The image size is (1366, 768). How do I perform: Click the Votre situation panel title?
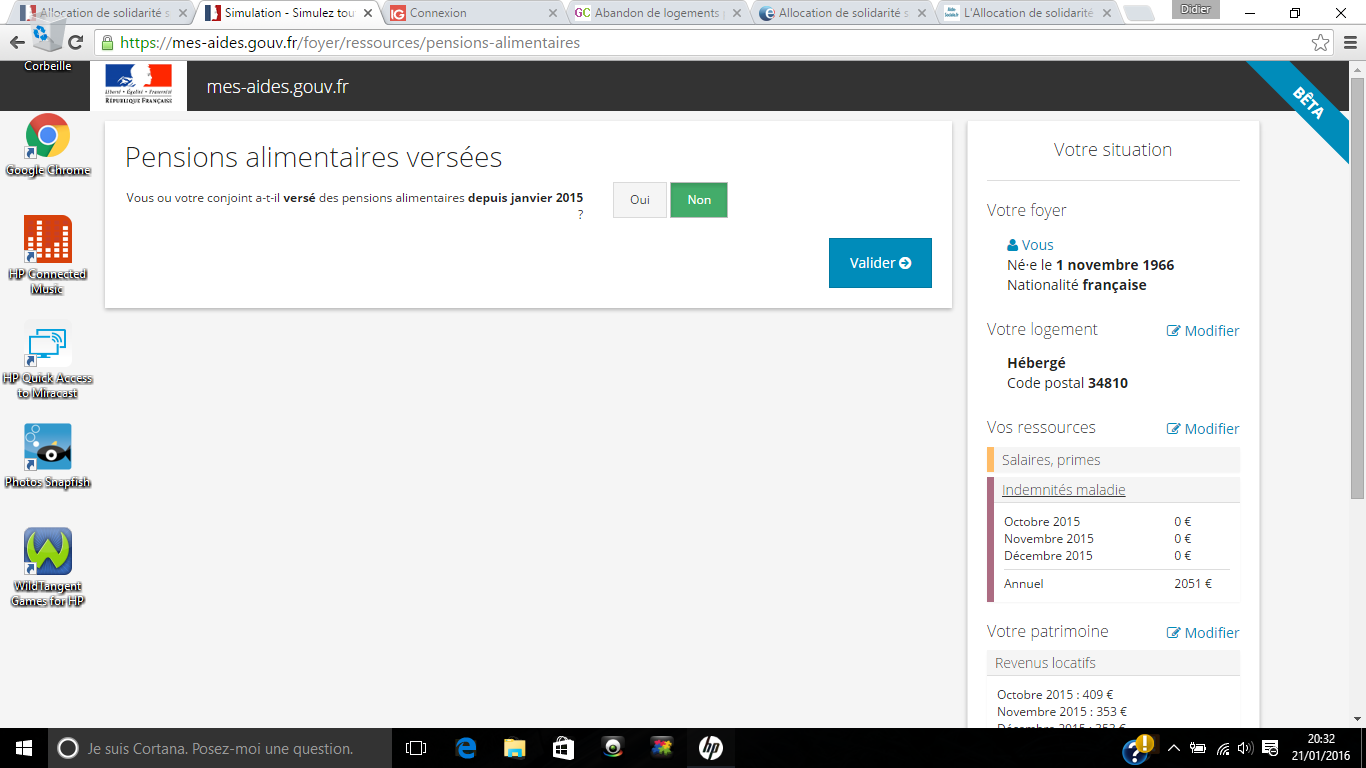click(x=1113, y=150)
